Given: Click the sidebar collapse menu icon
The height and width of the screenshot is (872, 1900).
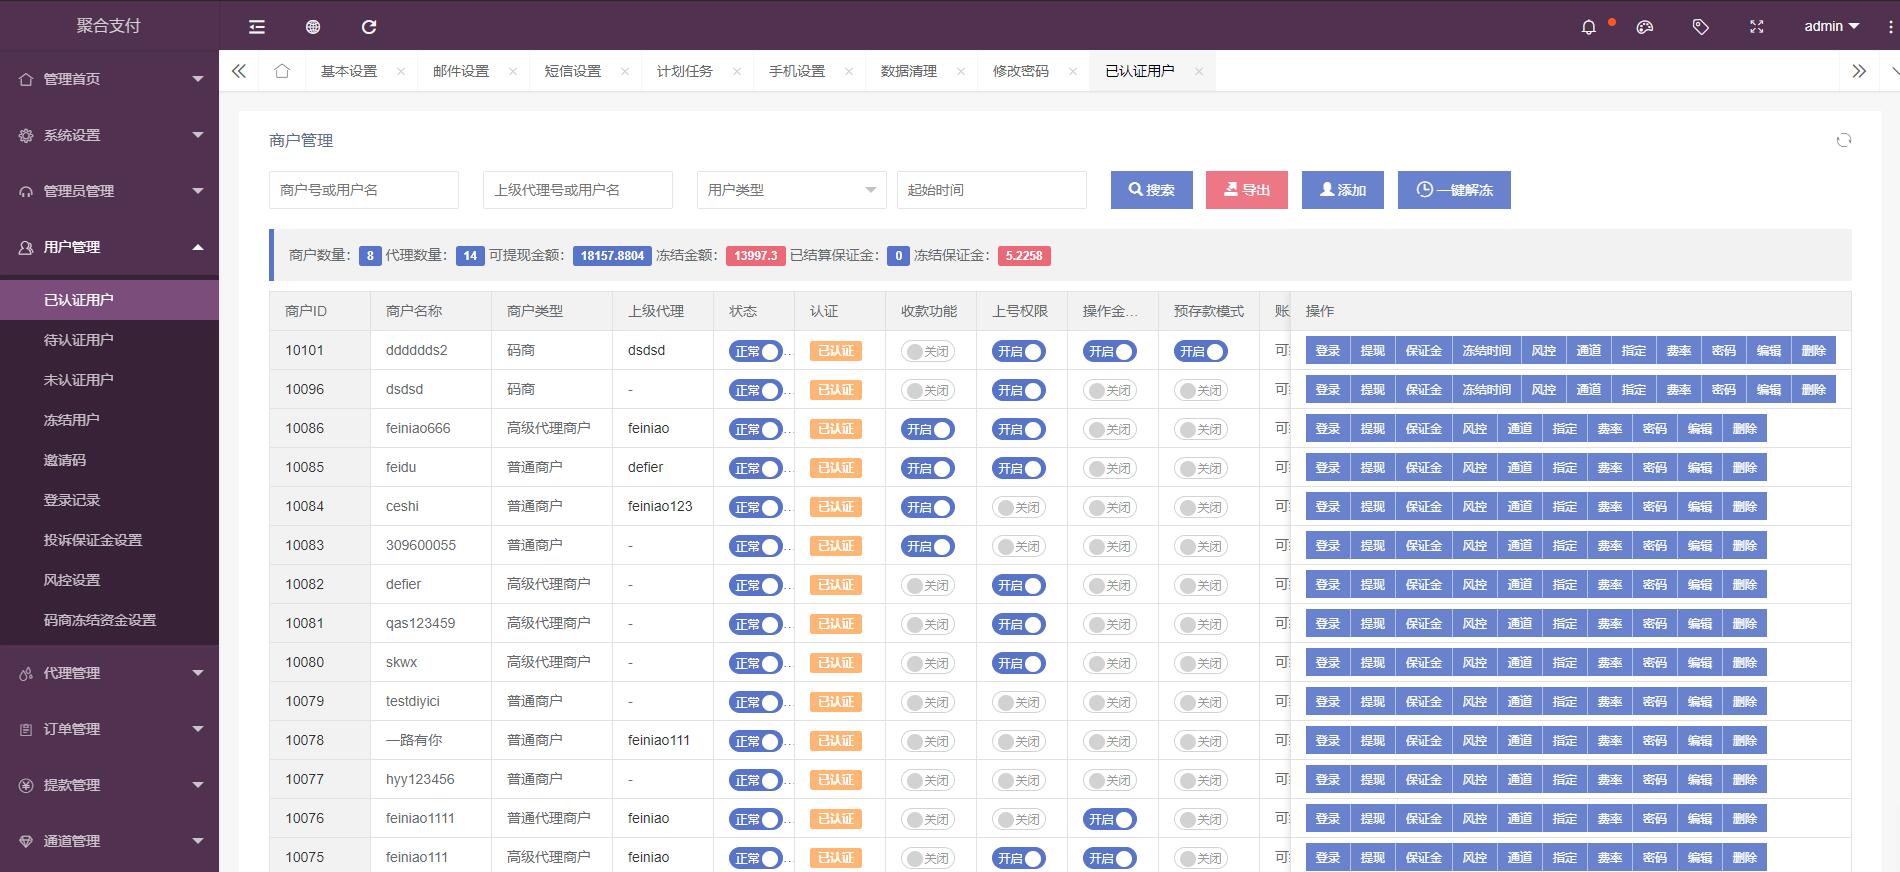Looking at the screenshot, I should pyautogui.click(x=257, y=27).
